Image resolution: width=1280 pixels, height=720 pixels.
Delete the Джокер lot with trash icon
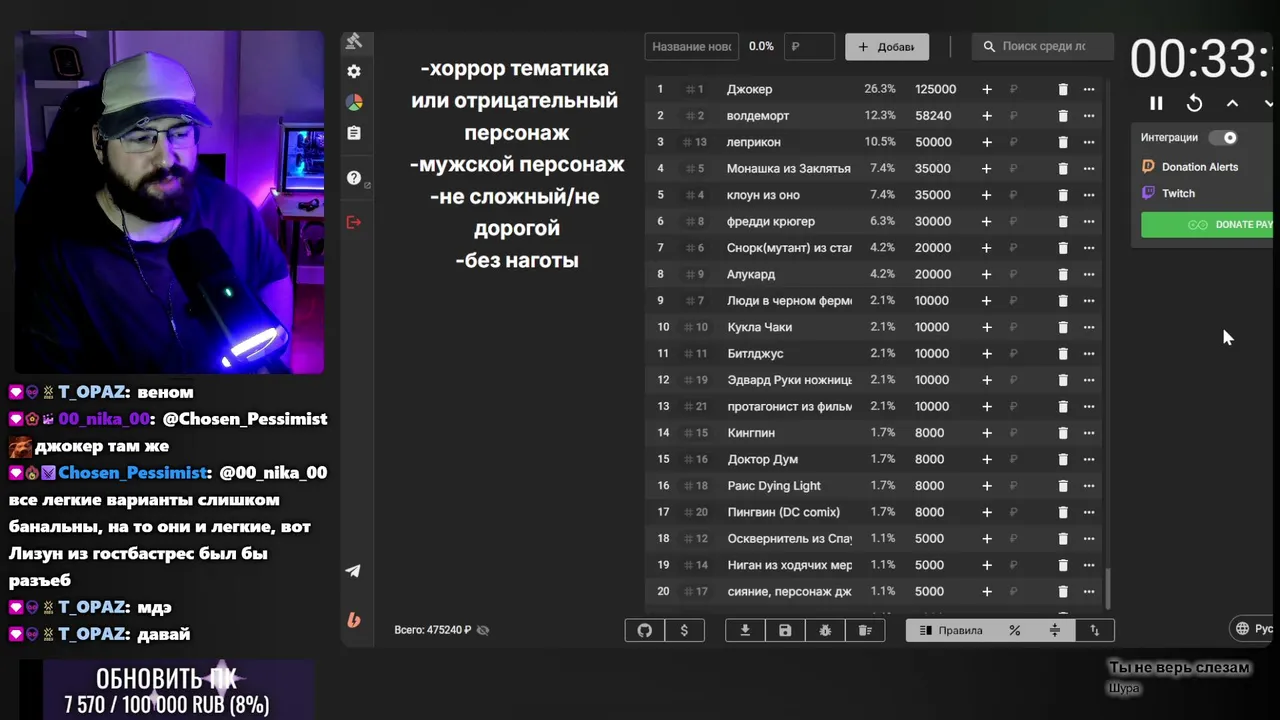(x=1063, y=89)
